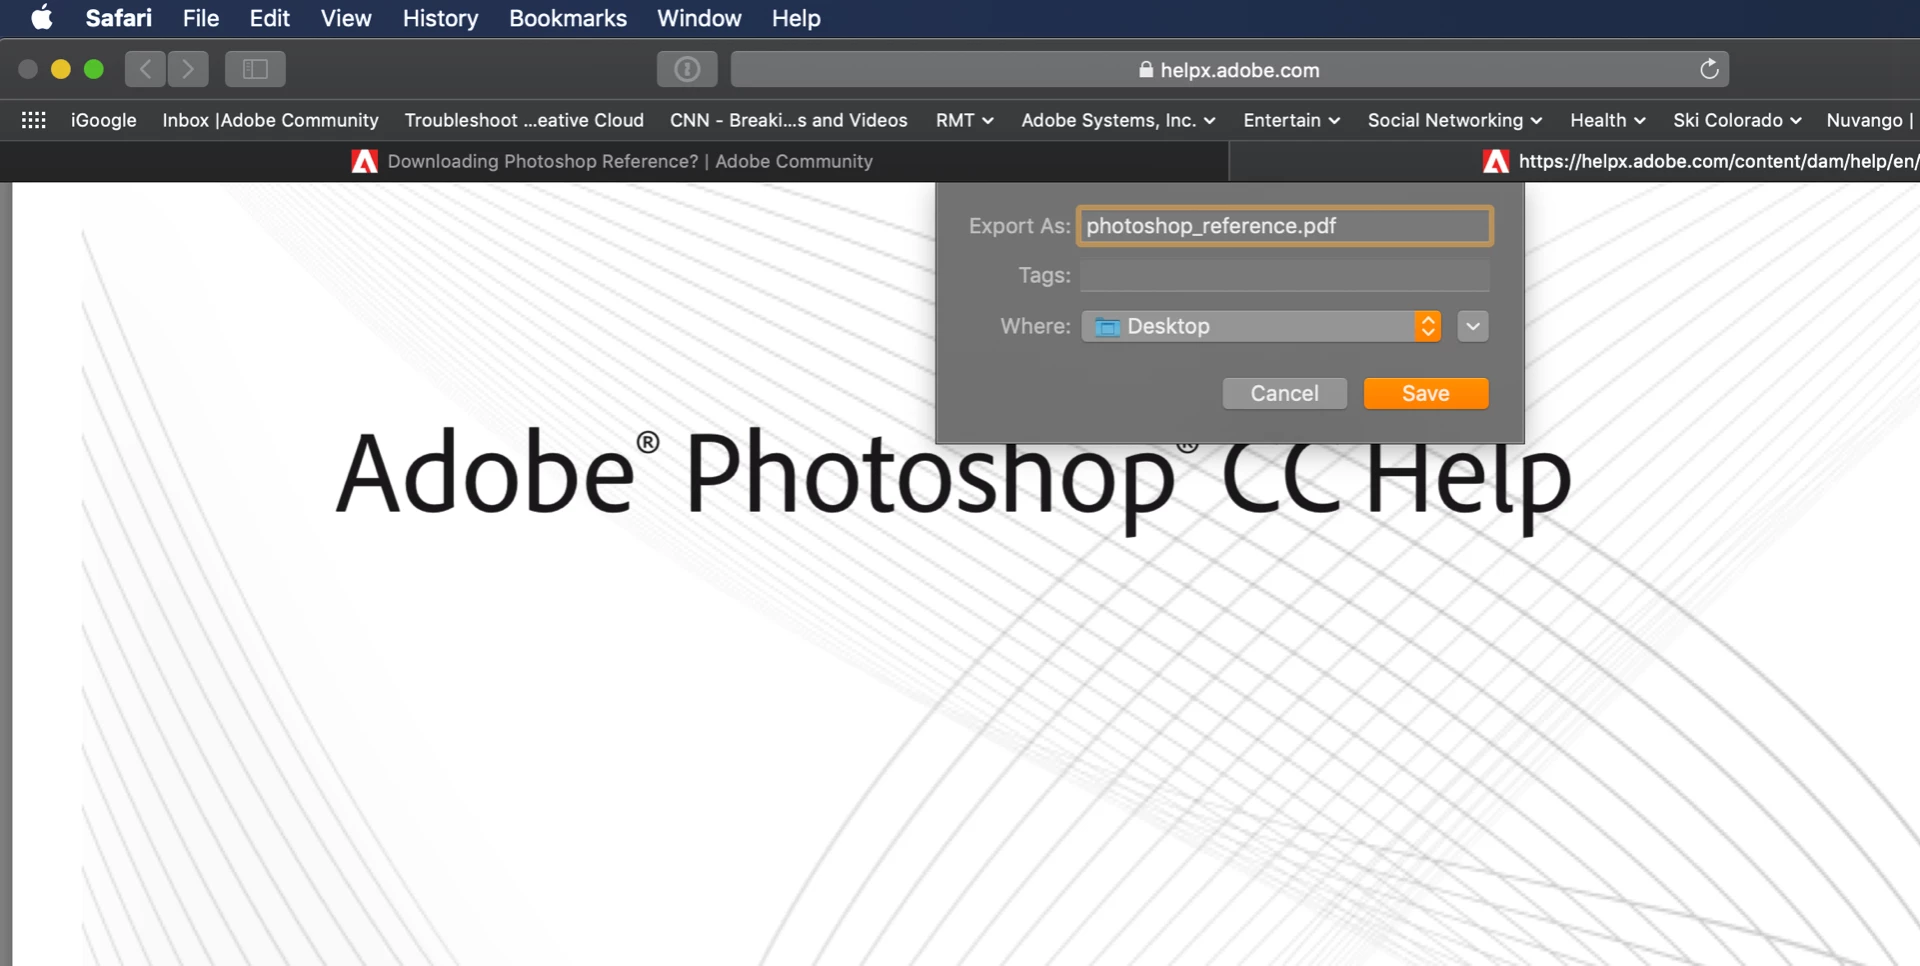Open the Help menu
1920x966 pixels.
click(x=796, y=18)
